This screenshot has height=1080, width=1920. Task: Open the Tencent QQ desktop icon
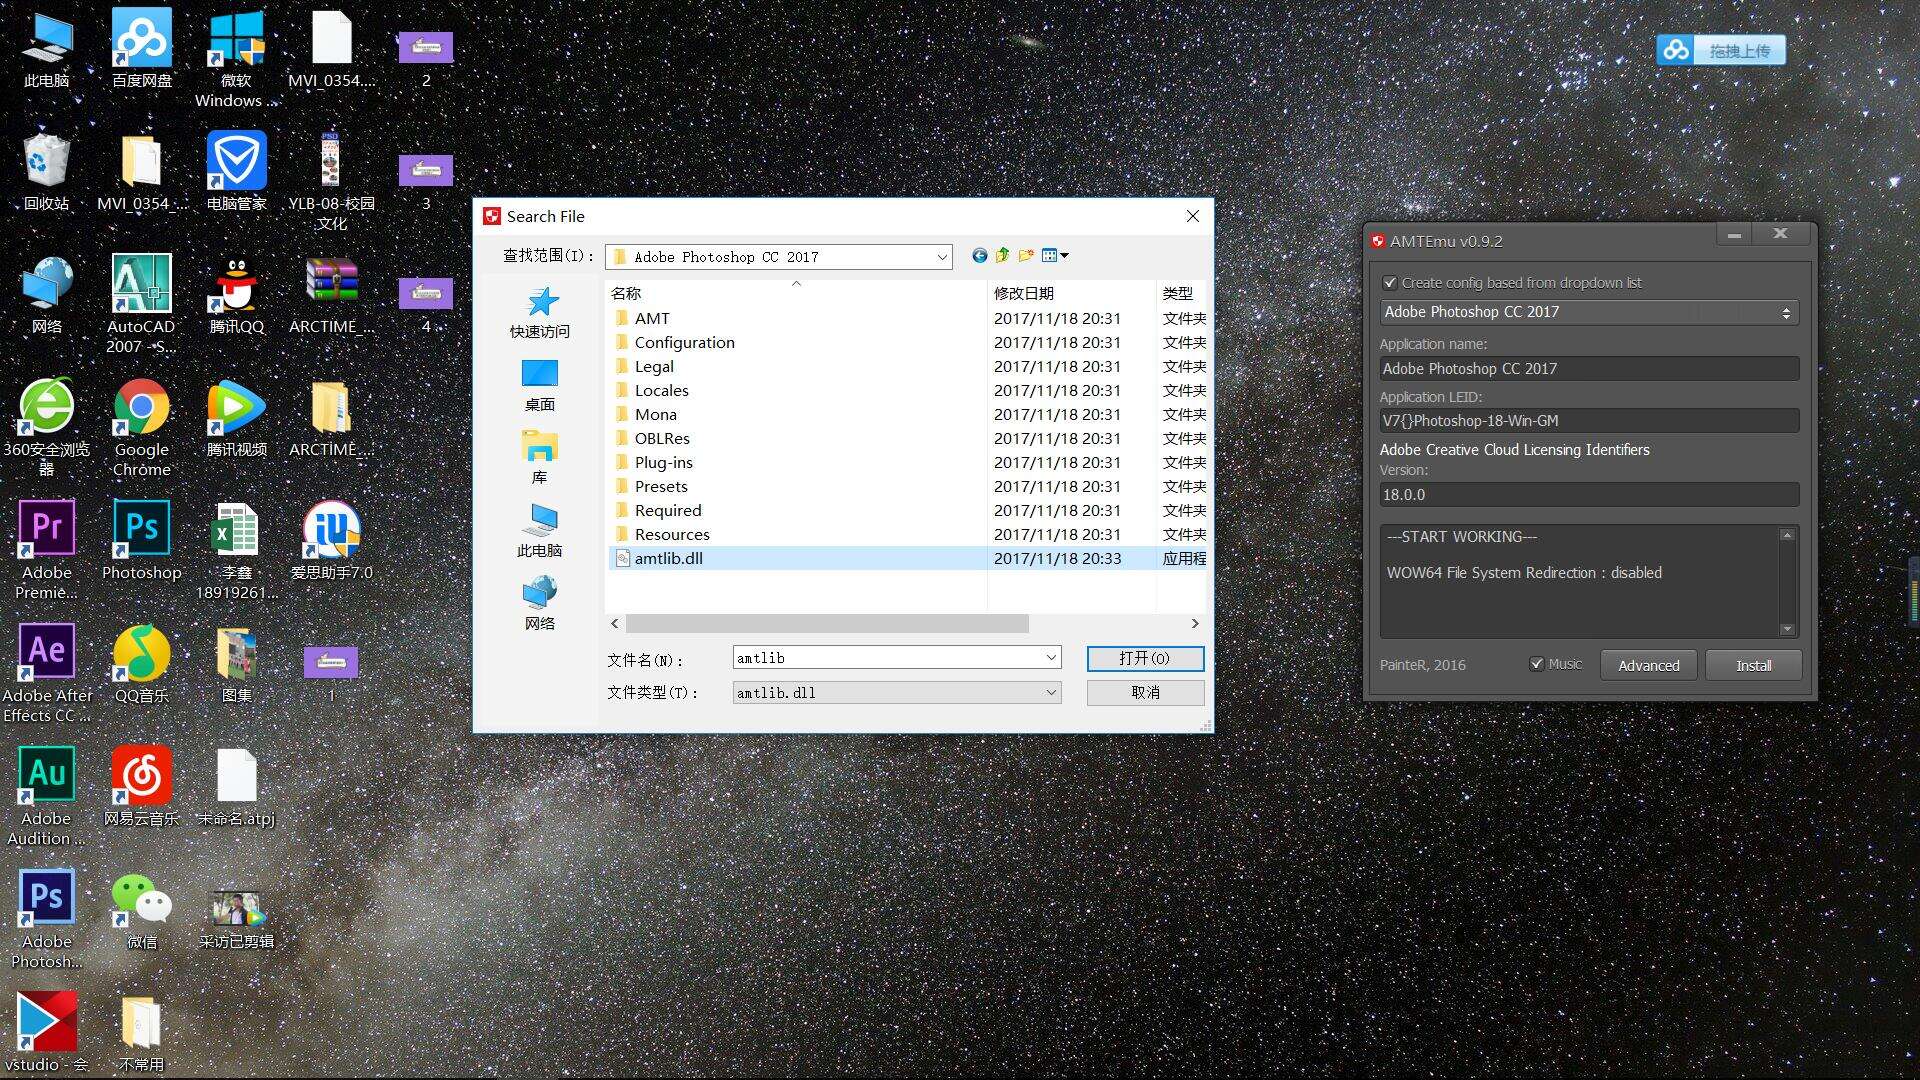pos(236,294)
